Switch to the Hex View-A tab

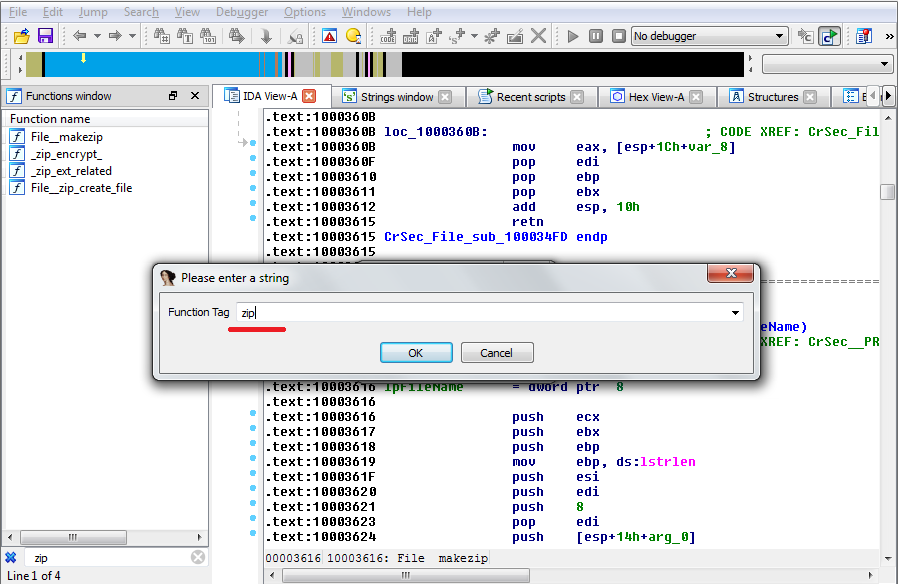(x=656, y=97)
